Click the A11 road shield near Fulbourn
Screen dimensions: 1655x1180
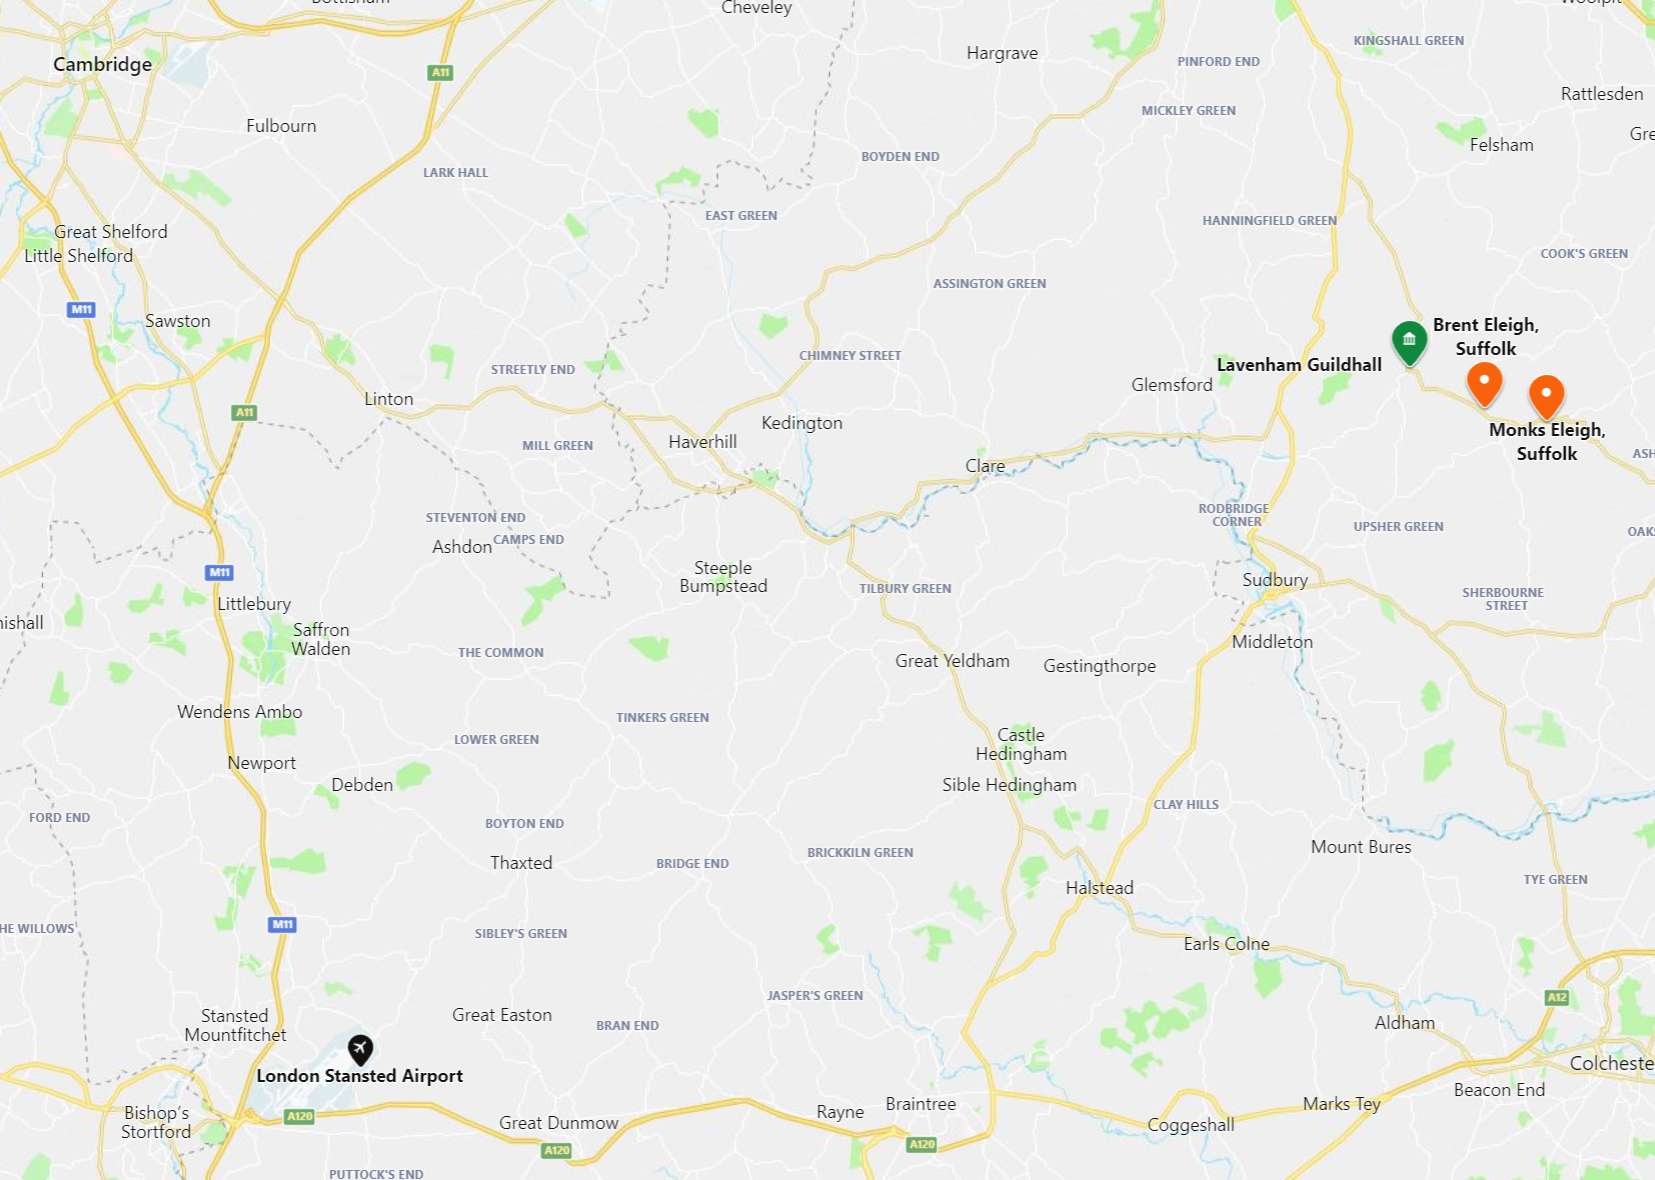click(x=440, y=73)
